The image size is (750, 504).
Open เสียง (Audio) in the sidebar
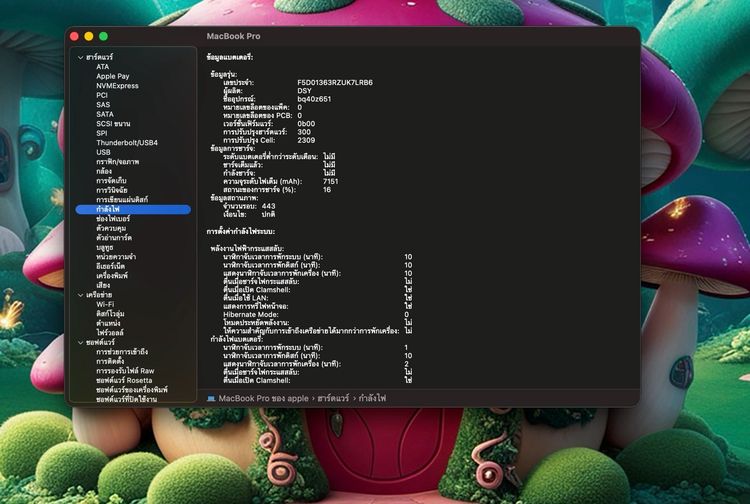(103, 285)
